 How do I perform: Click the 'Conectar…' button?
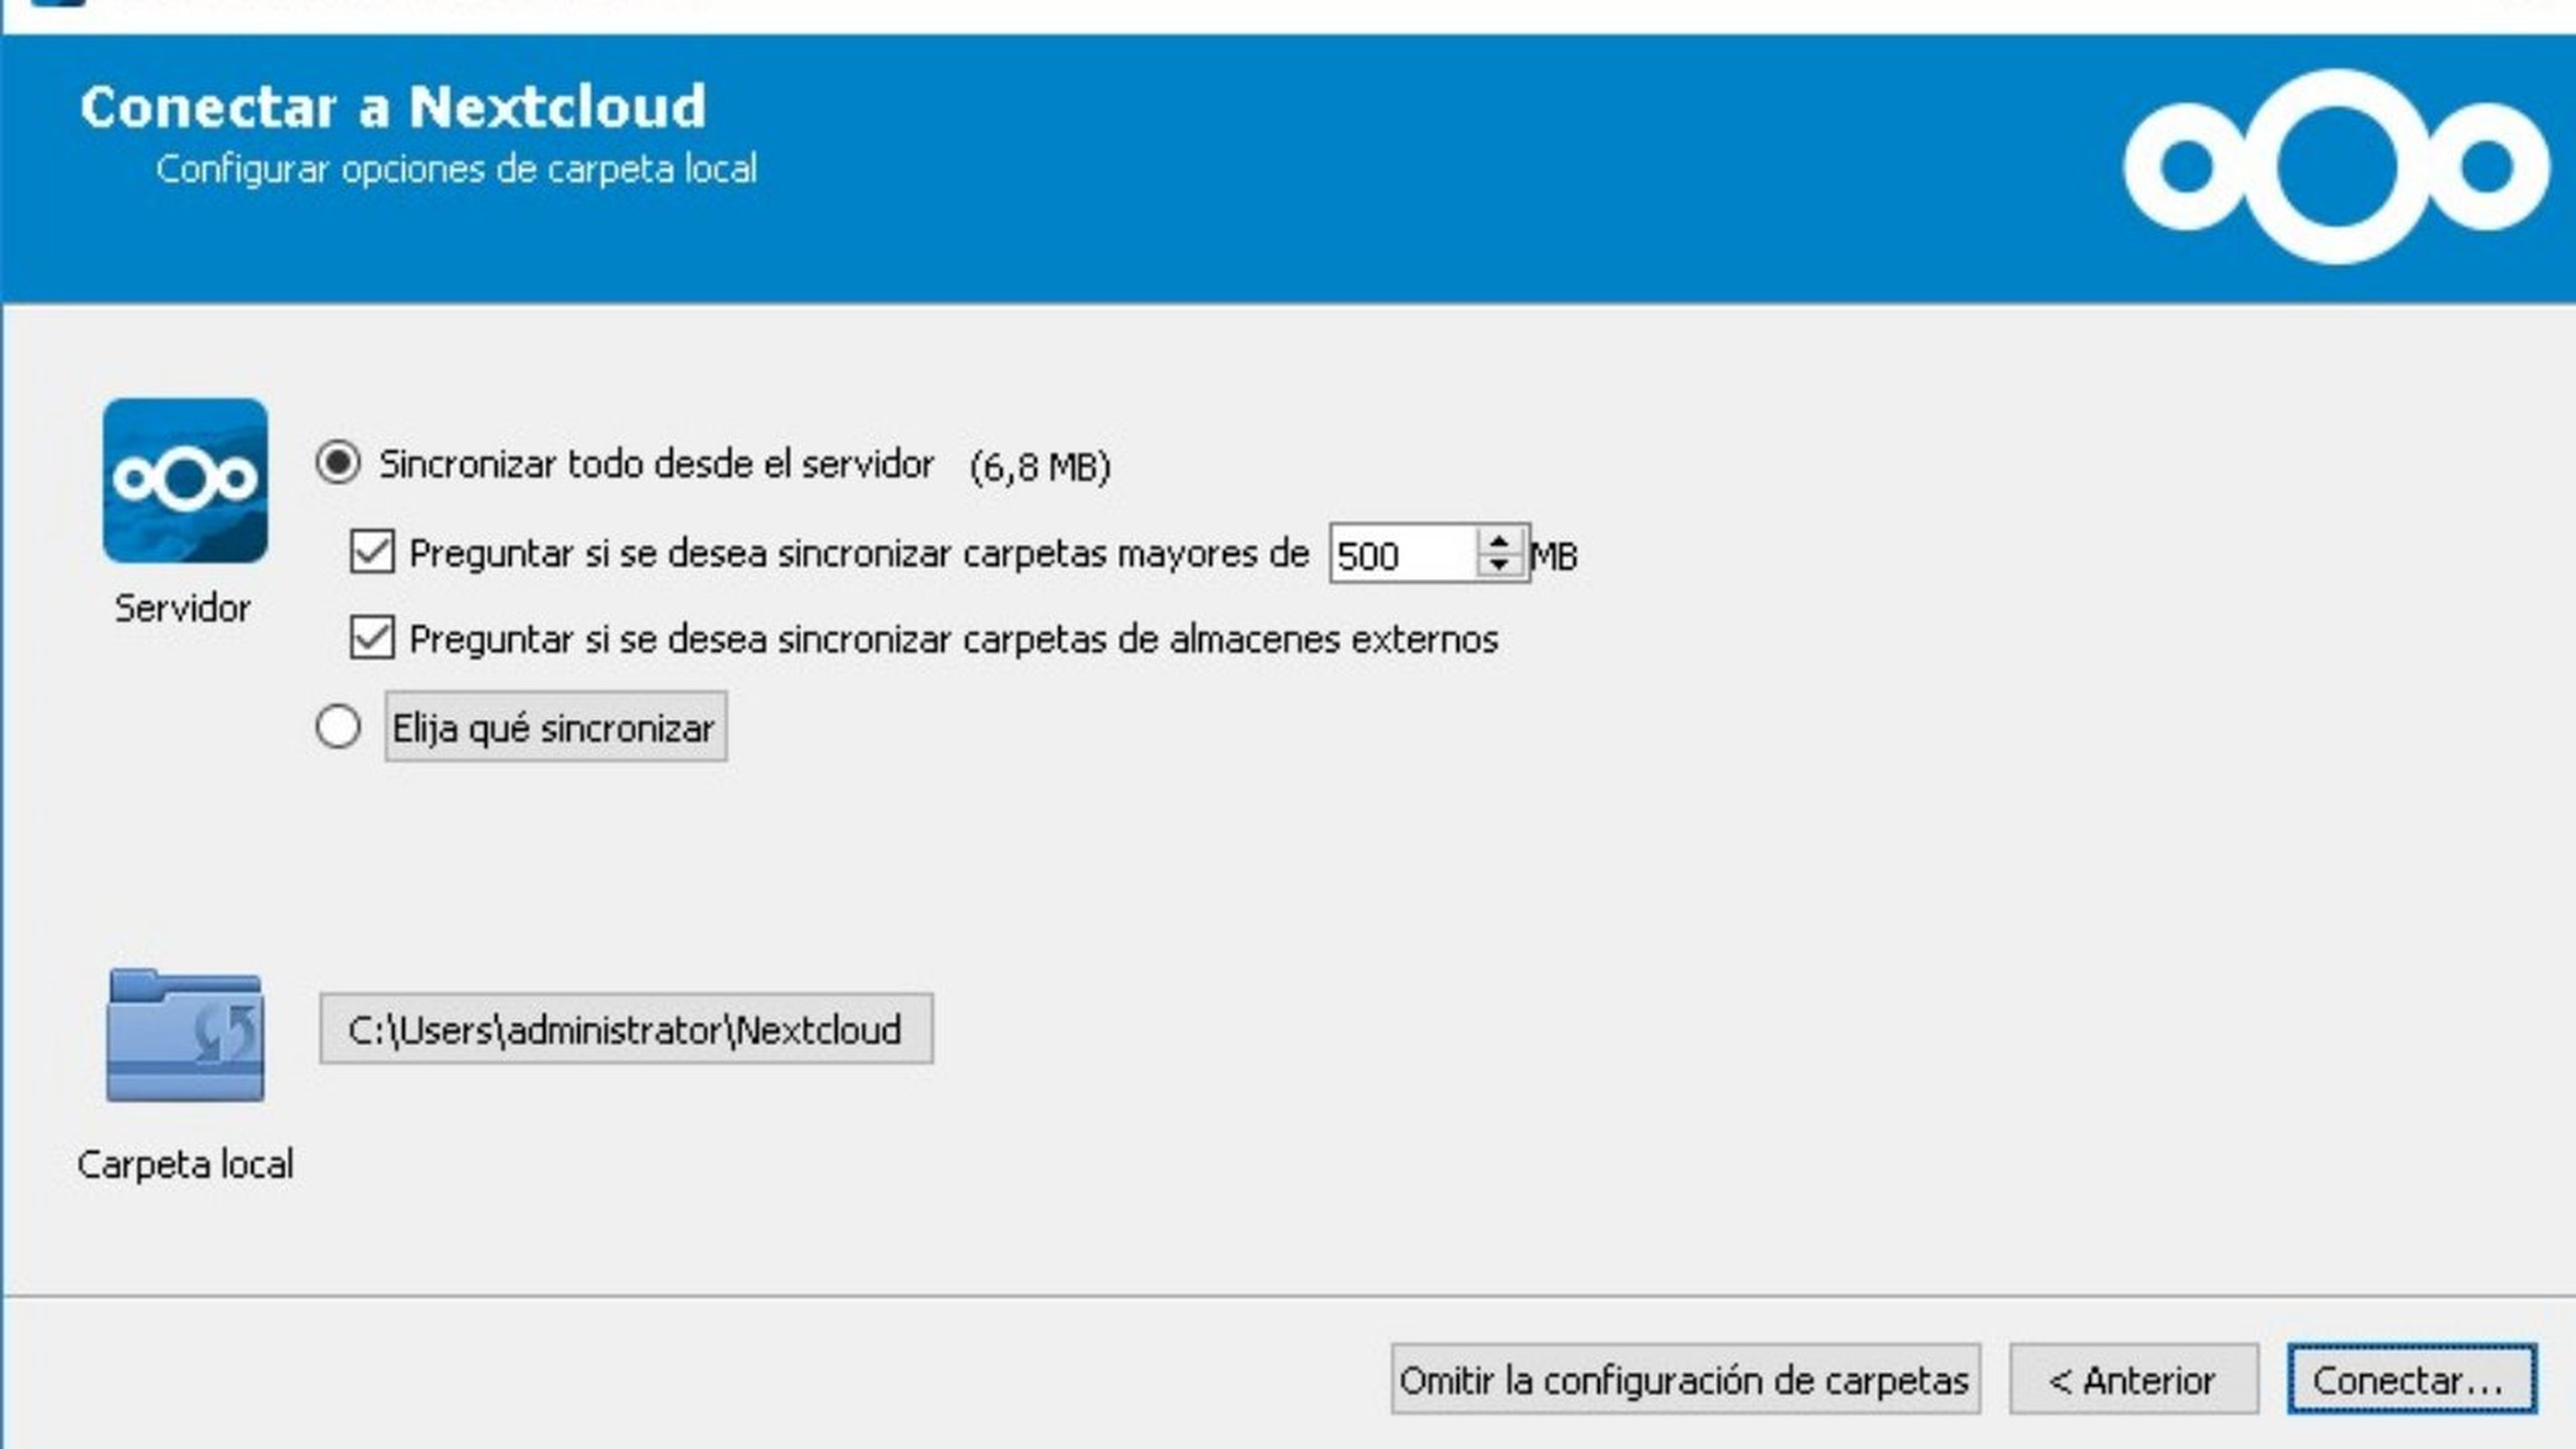2412,1380
